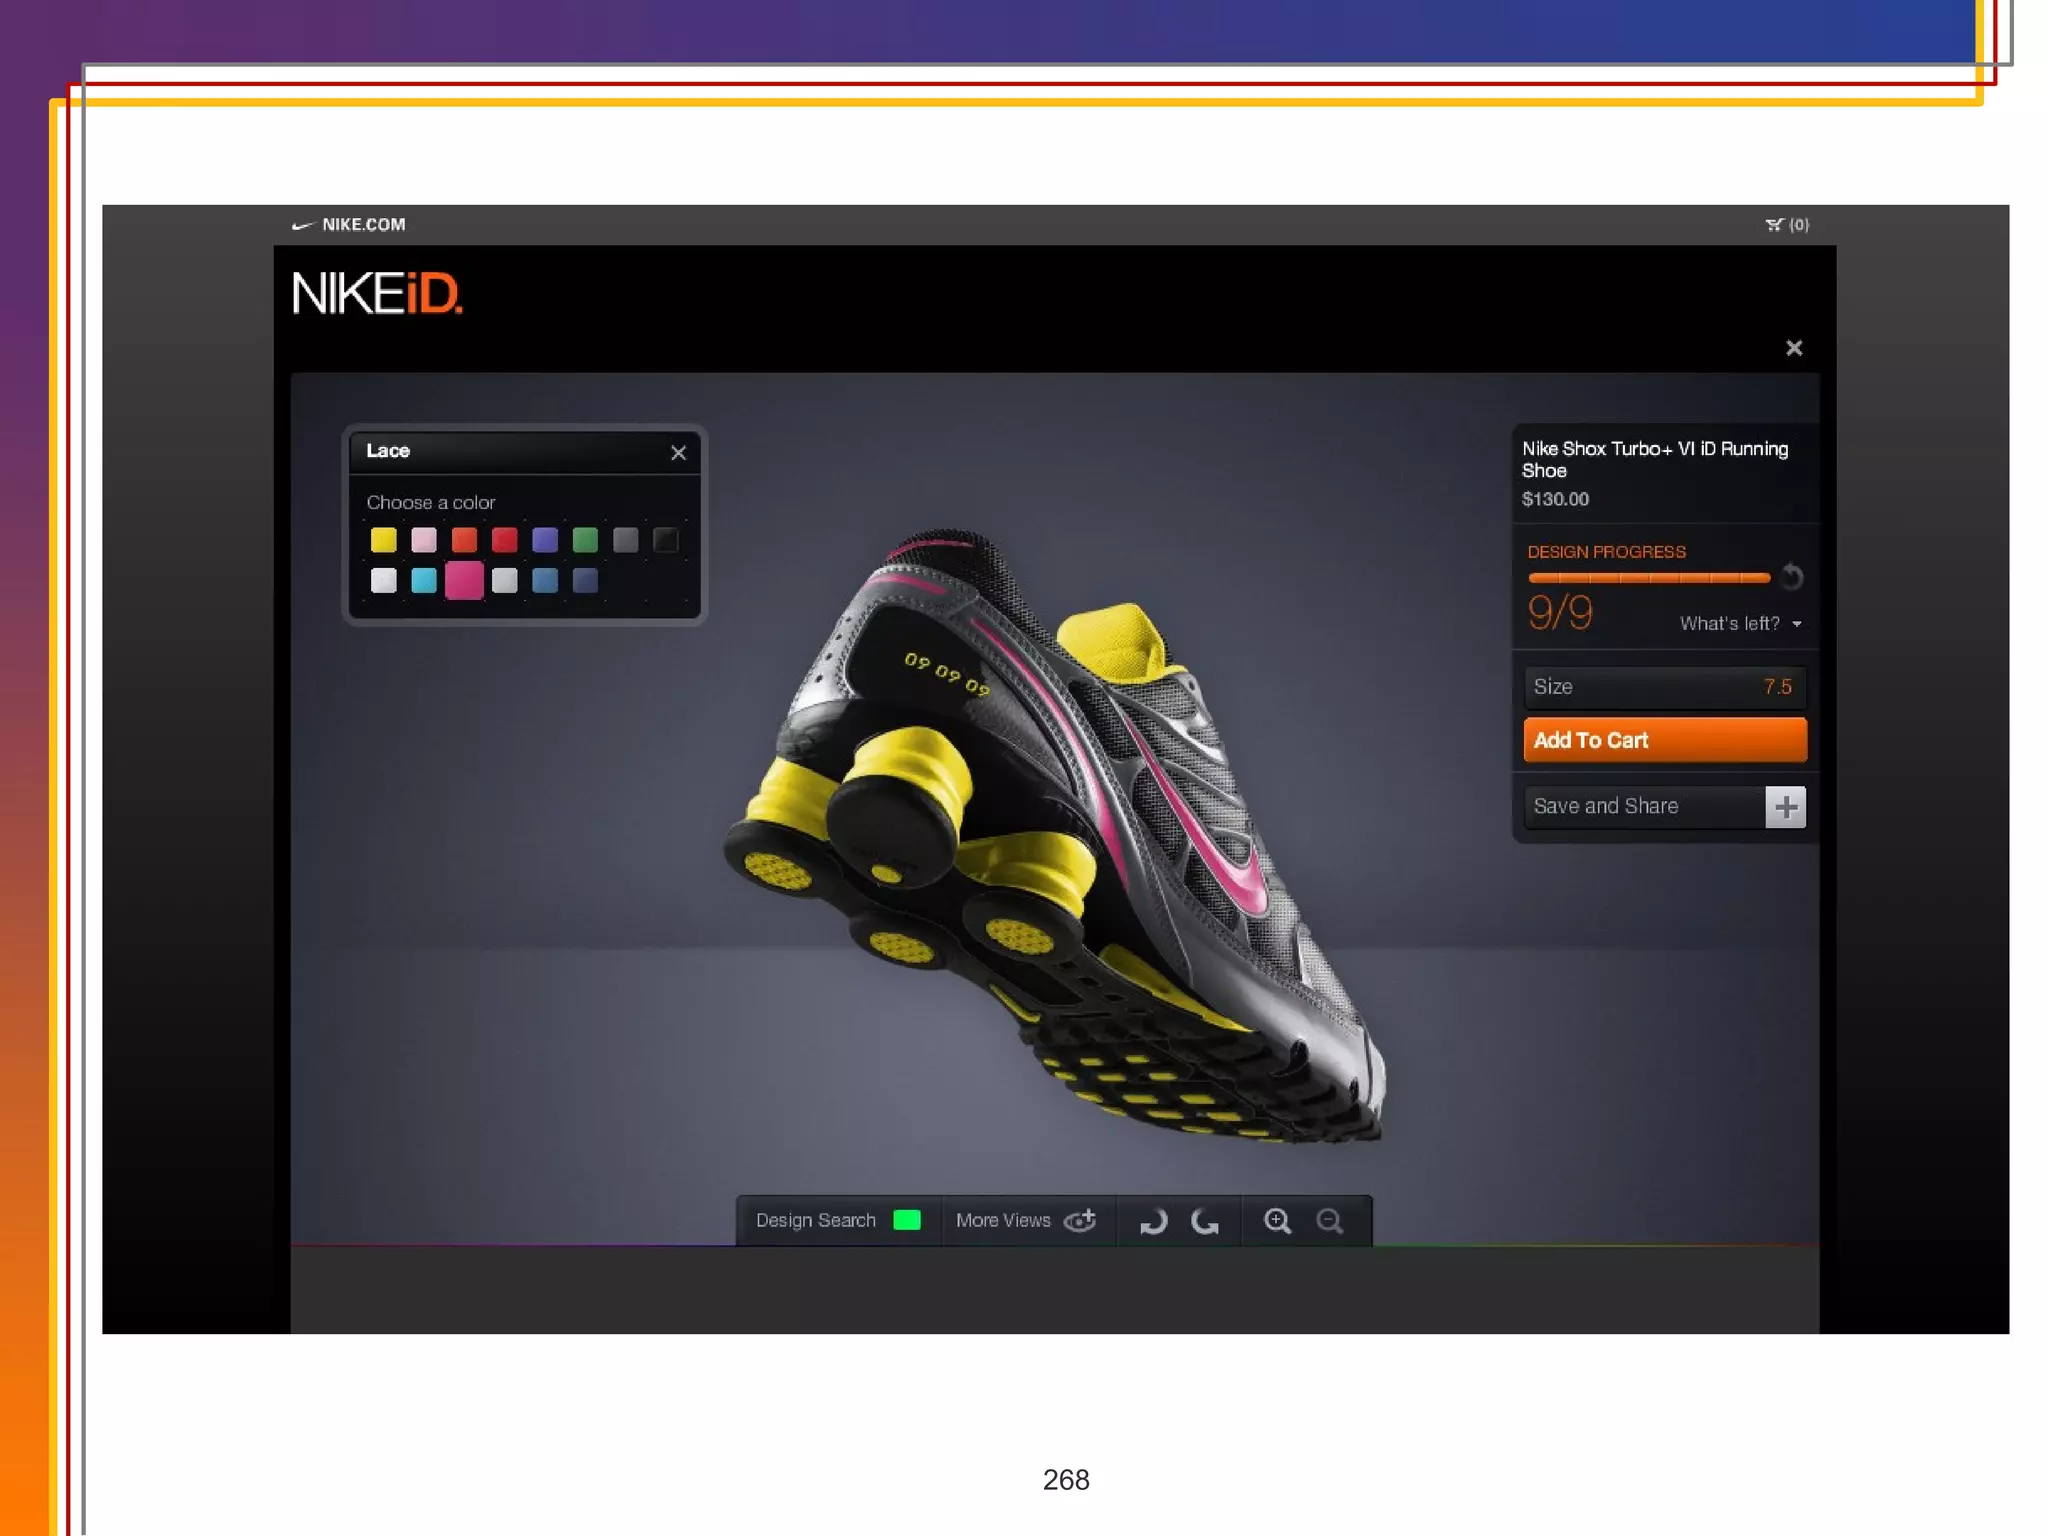Open the NIKE.COM link
Viewport: 2048px width, 1536px height.
pyautogui.click(x=362, y=225)
